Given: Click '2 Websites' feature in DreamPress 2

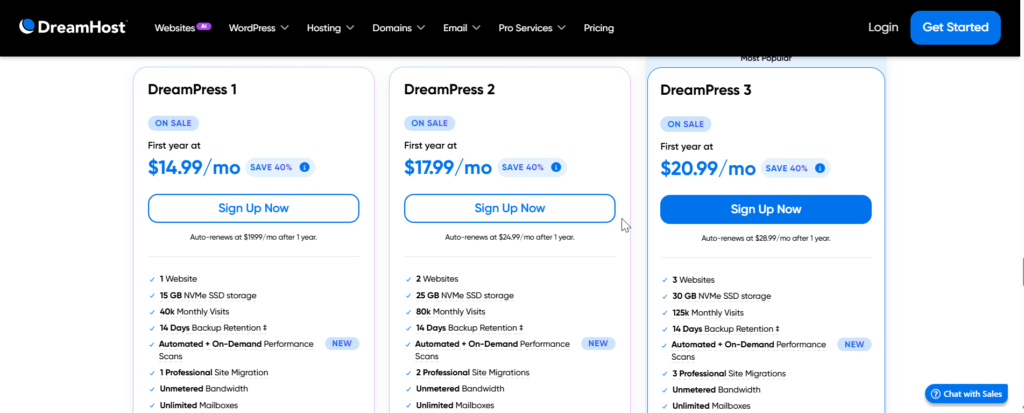Looking at the screenshot, I should coord(436,278).
